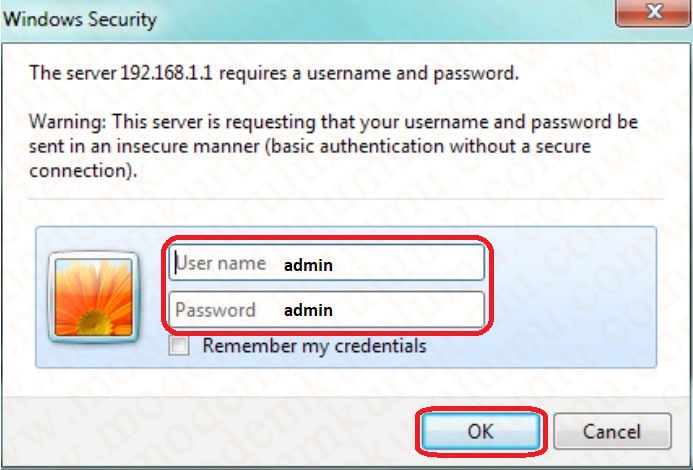Viewport: 693px width, 470px height.
Task: Click the 192.168.1.1 server address text
Action: coord(167,73)
